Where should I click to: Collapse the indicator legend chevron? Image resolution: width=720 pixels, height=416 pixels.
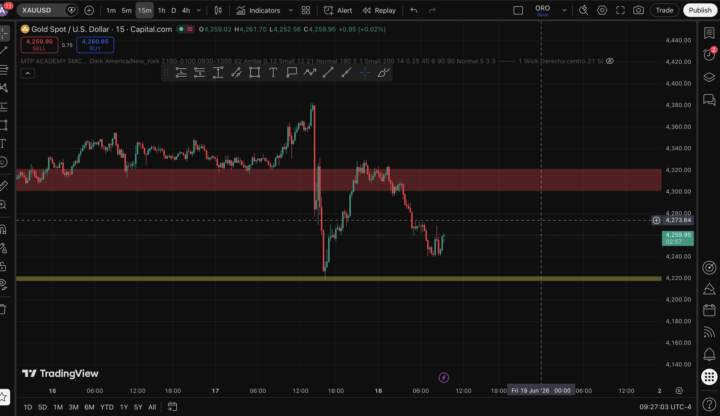[x=28, y=73]
